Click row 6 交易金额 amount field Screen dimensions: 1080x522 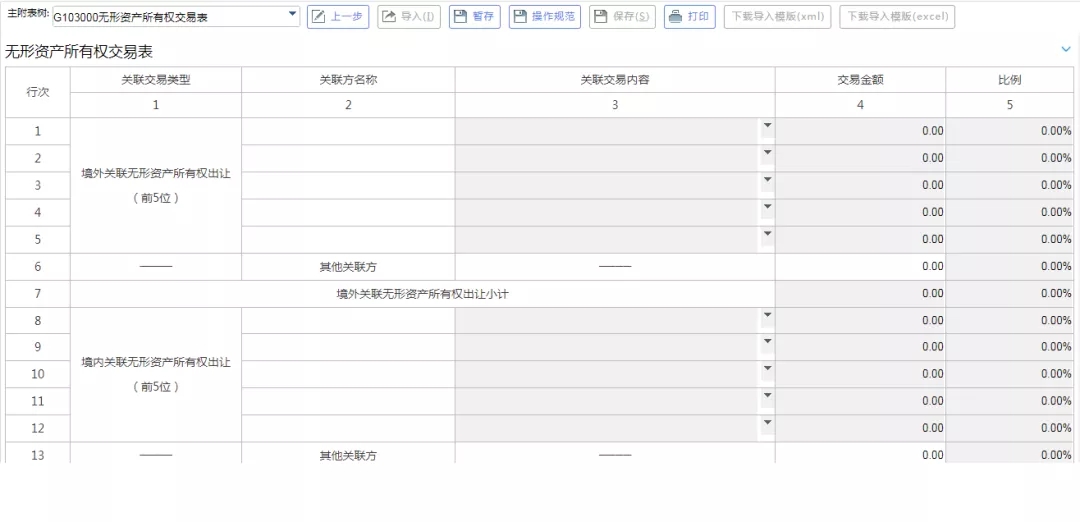click(x=860, y=266)
